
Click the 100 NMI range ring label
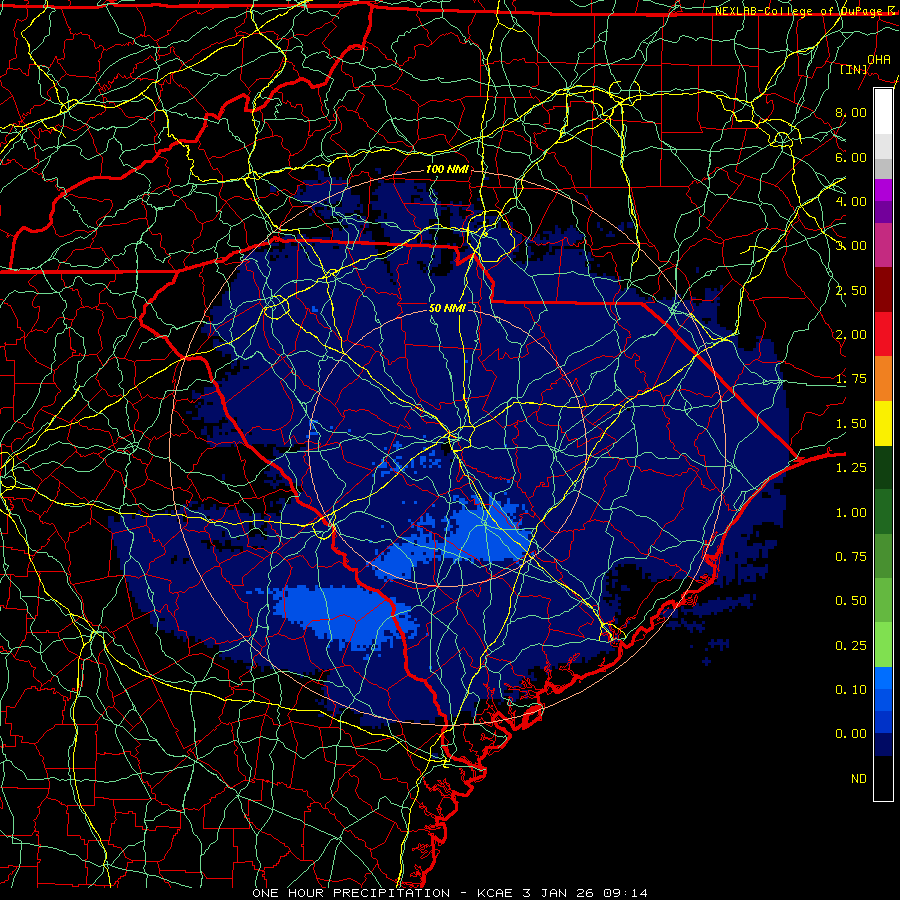[447, 169]
